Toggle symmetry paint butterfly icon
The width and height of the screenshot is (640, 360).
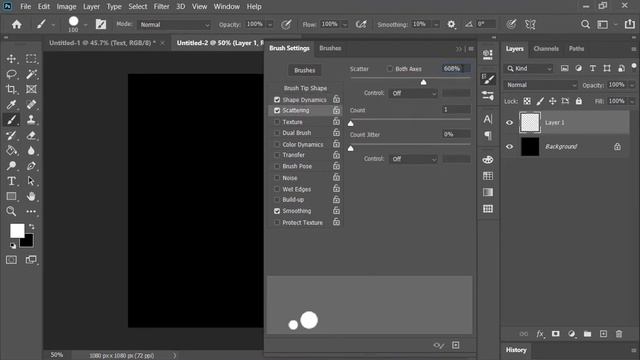(x=530, y=24)
